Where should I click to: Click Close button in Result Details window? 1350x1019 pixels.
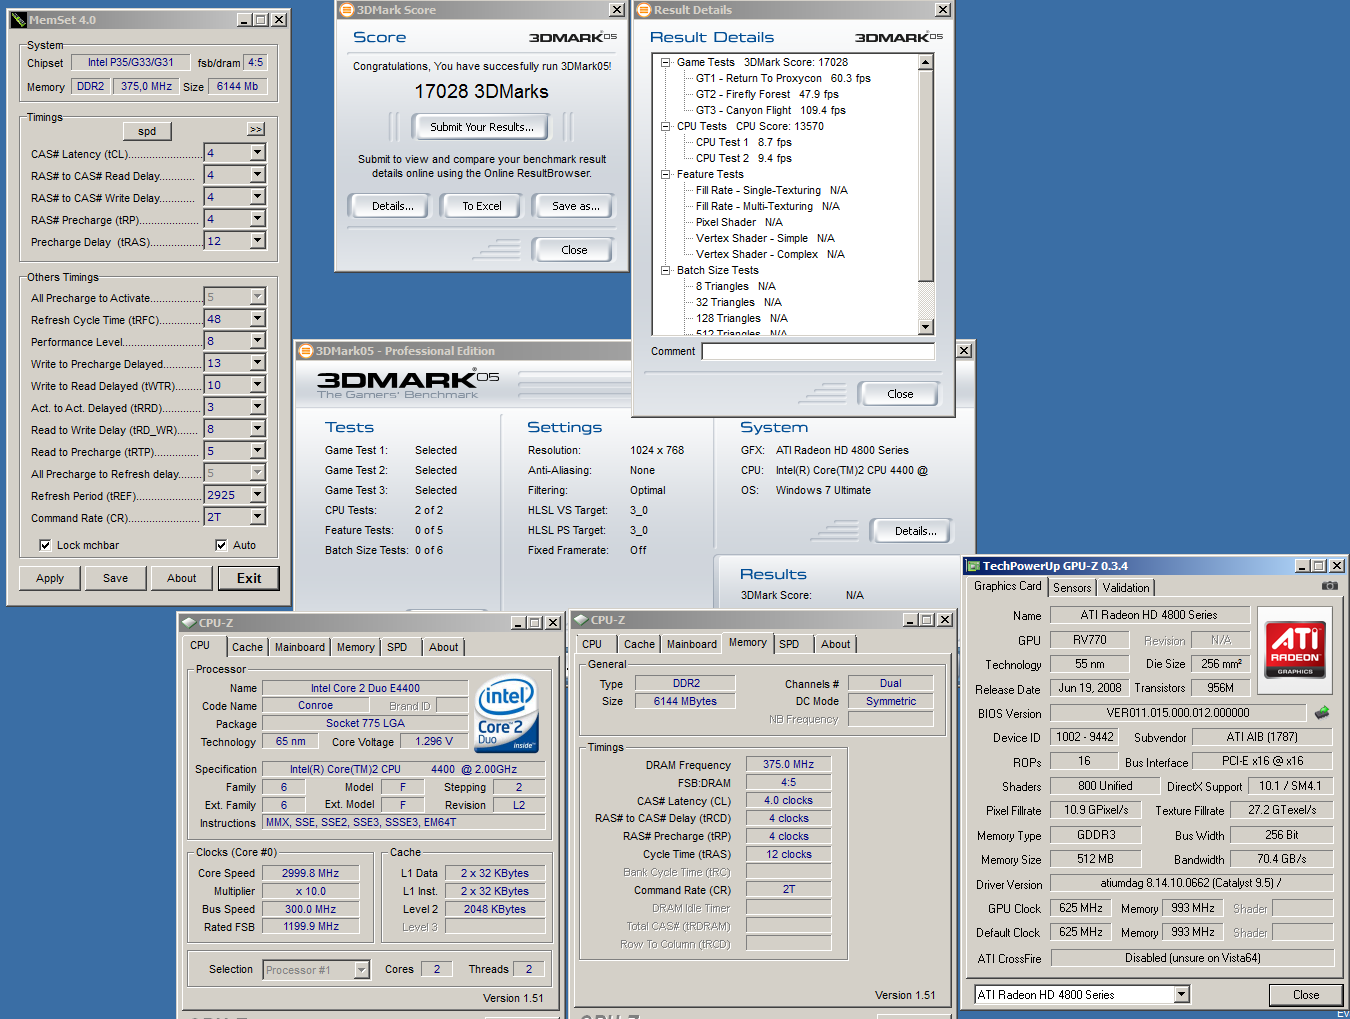pos(900,394)
